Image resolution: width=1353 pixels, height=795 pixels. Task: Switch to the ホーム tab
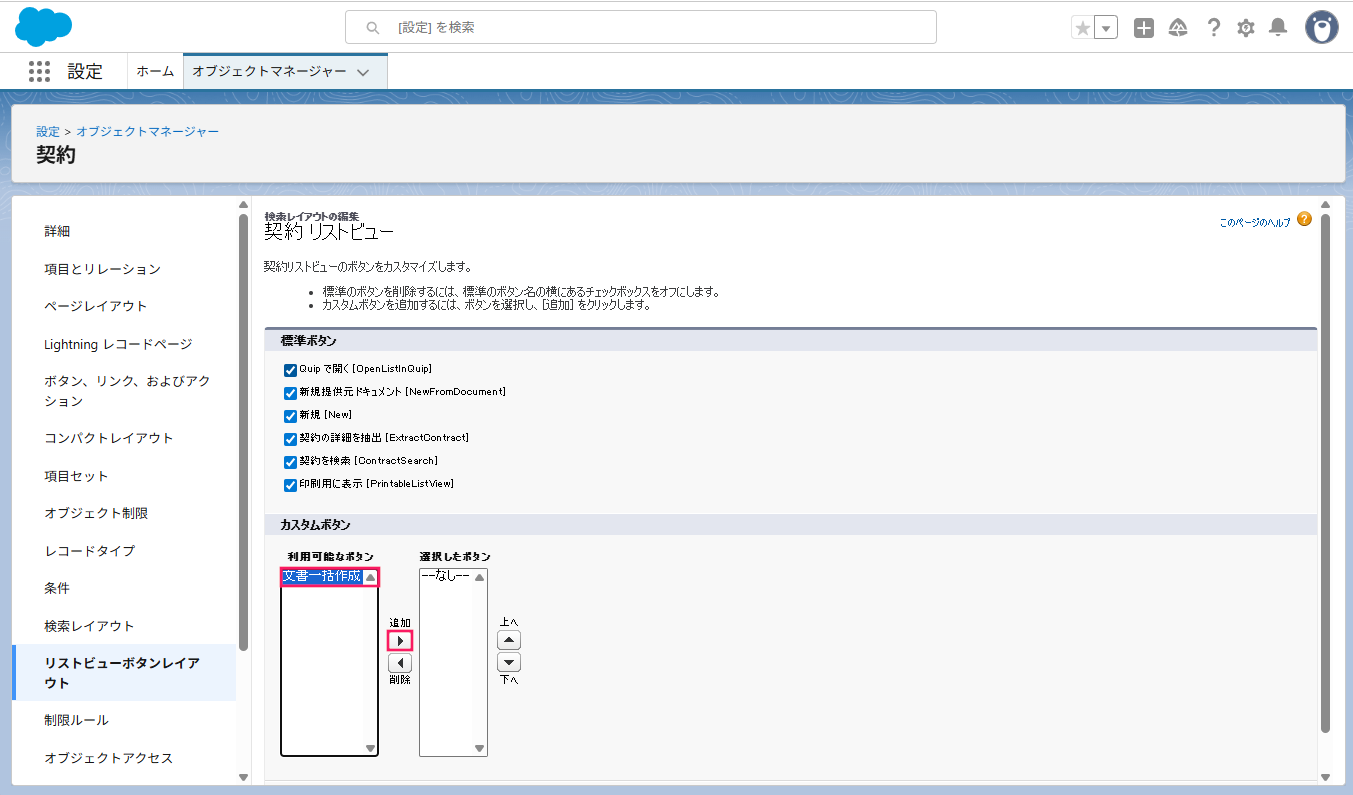point(155,71)
